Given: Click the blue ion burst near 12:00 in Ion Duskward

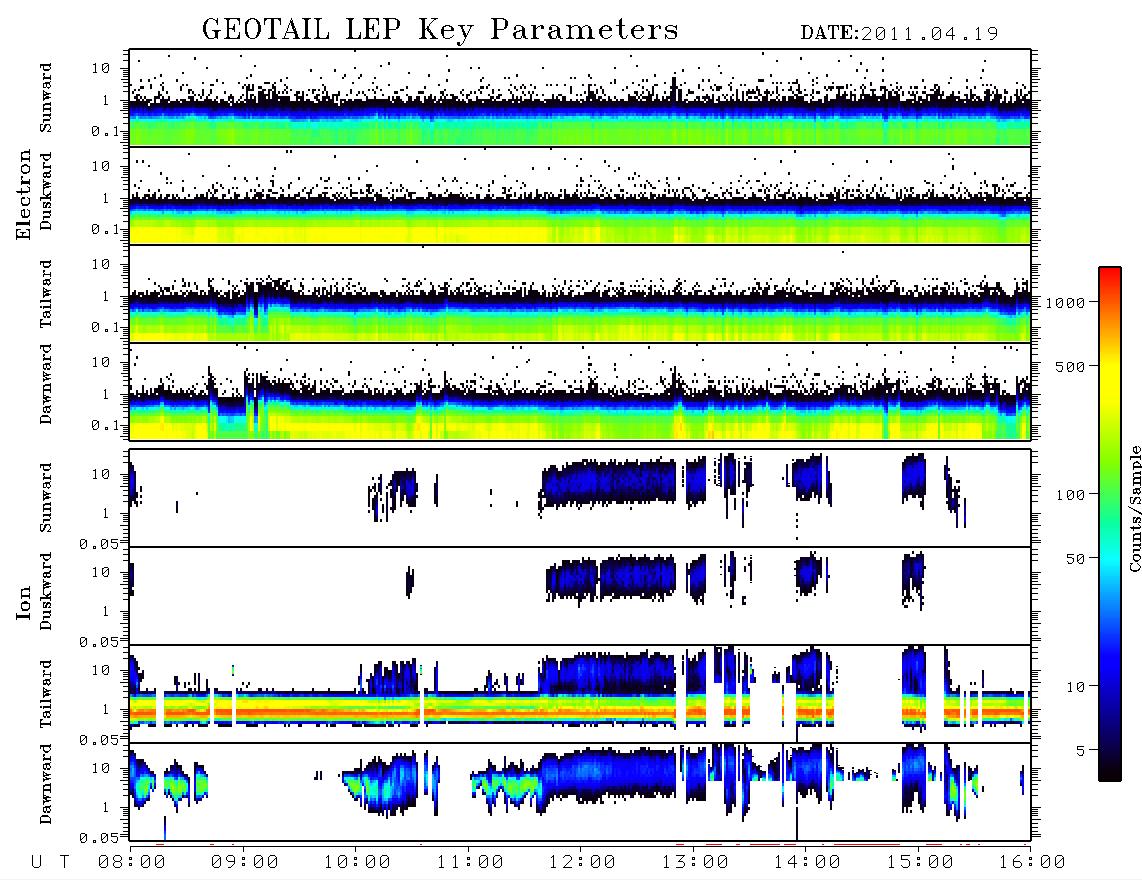Looking at the screenshot, I should 611,578.
